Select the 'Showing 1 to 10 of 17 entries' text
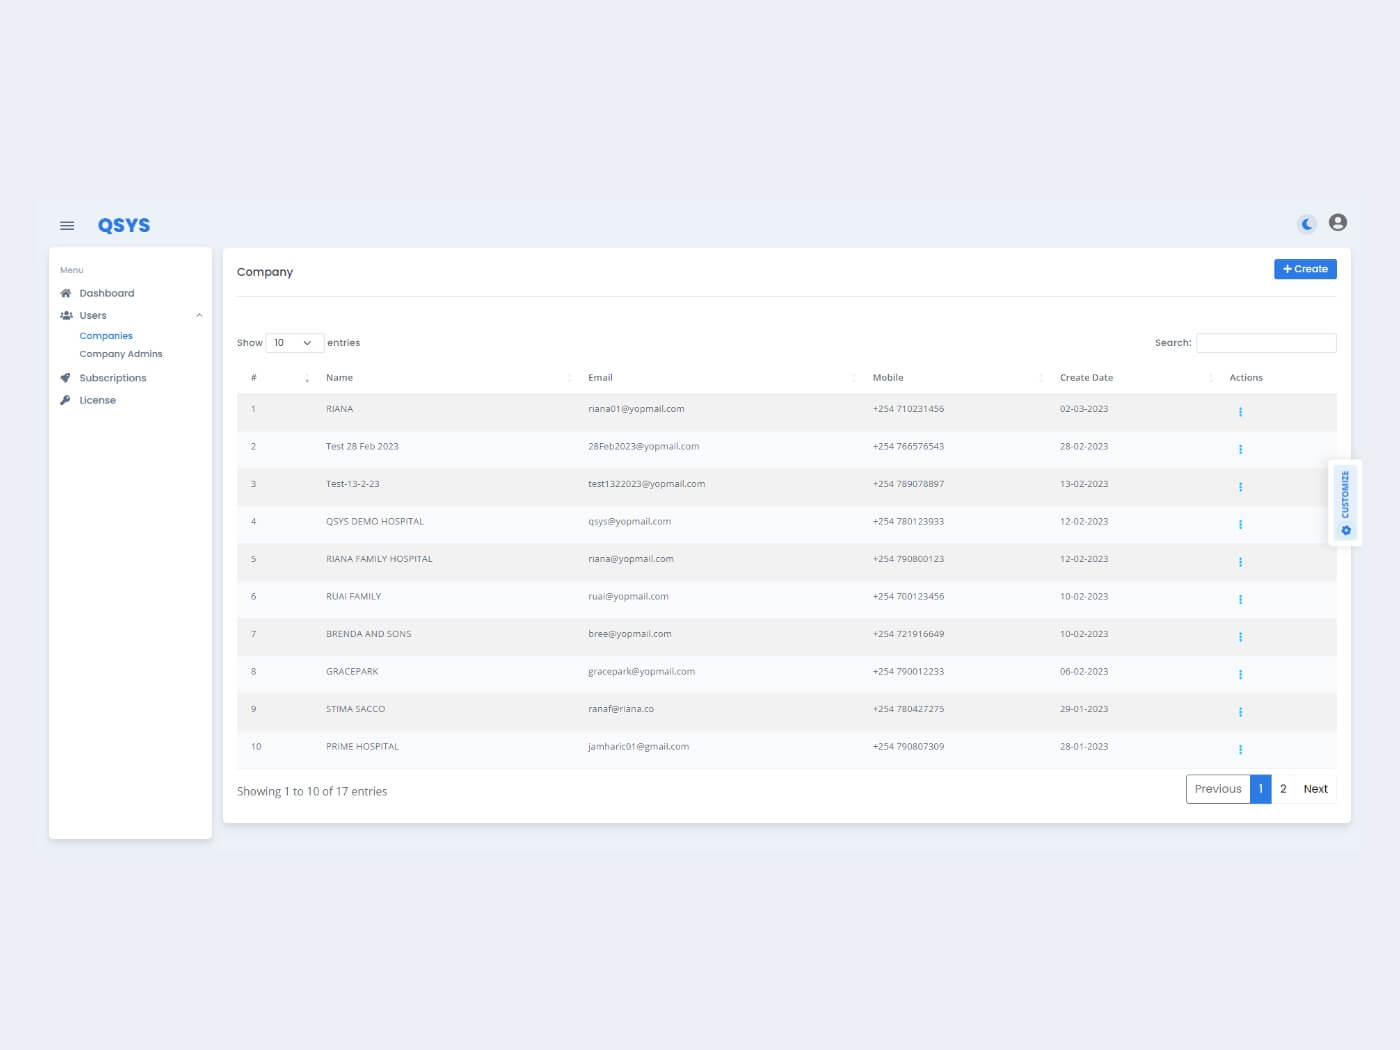The image size is (1400, 1050). [x=312, y=791]
